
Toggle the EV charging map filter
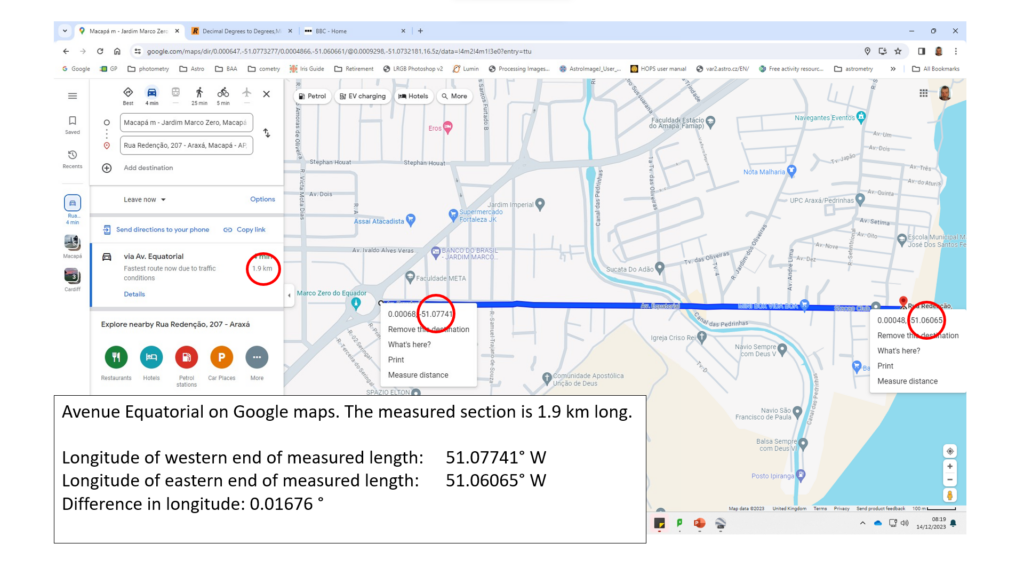pyautogui.click(x=361, y=96)
